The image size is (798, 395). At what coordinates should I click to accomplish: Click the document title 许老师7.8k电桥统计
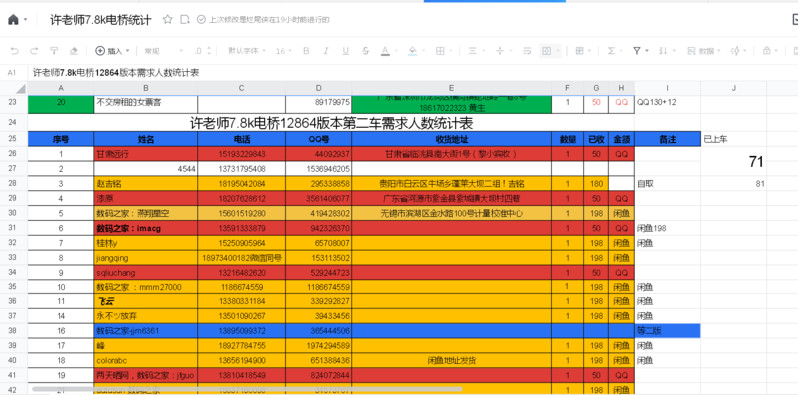[101, 20]
